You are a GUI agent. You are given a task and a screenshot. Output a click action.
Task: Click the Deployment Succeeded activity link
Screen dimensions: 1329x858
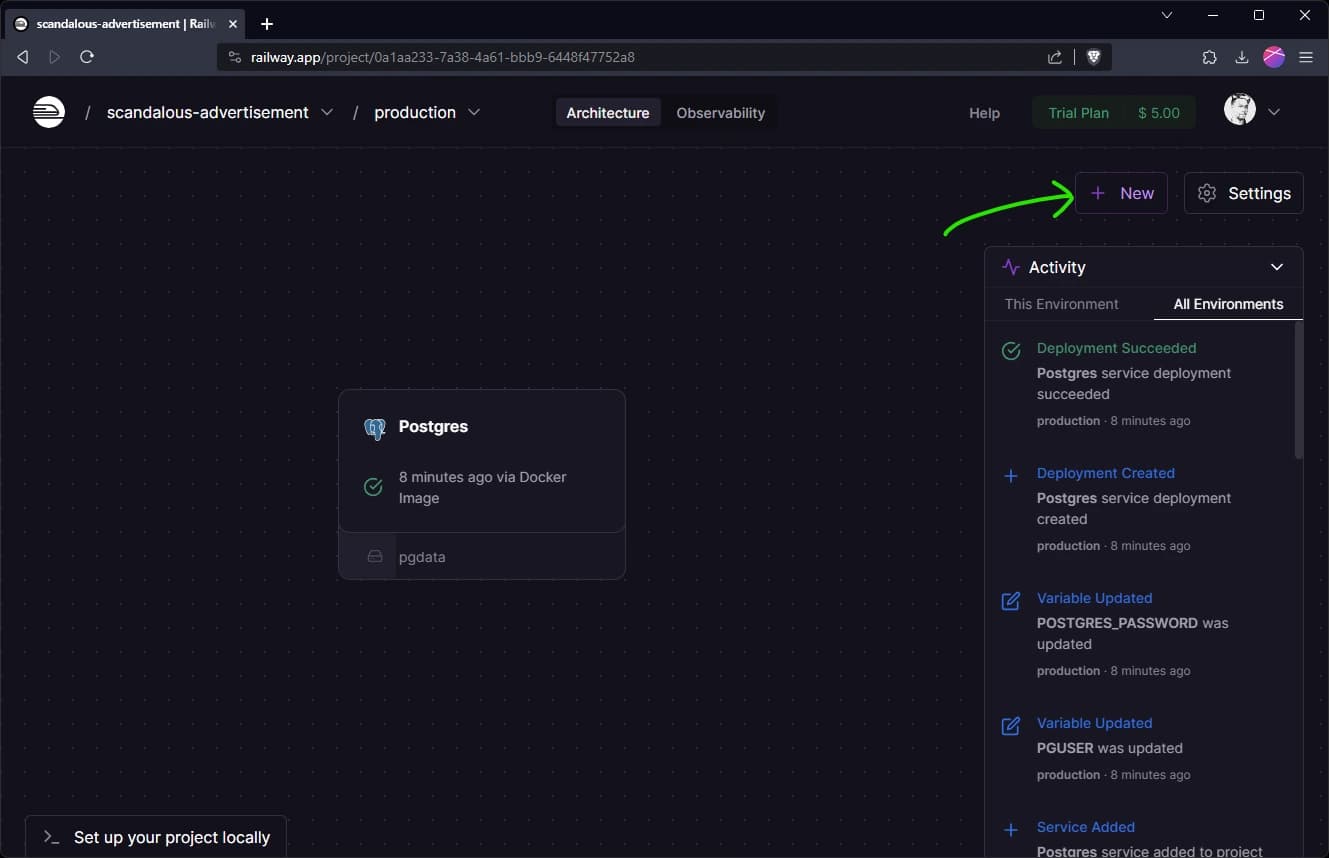(x=1116, y=348)
